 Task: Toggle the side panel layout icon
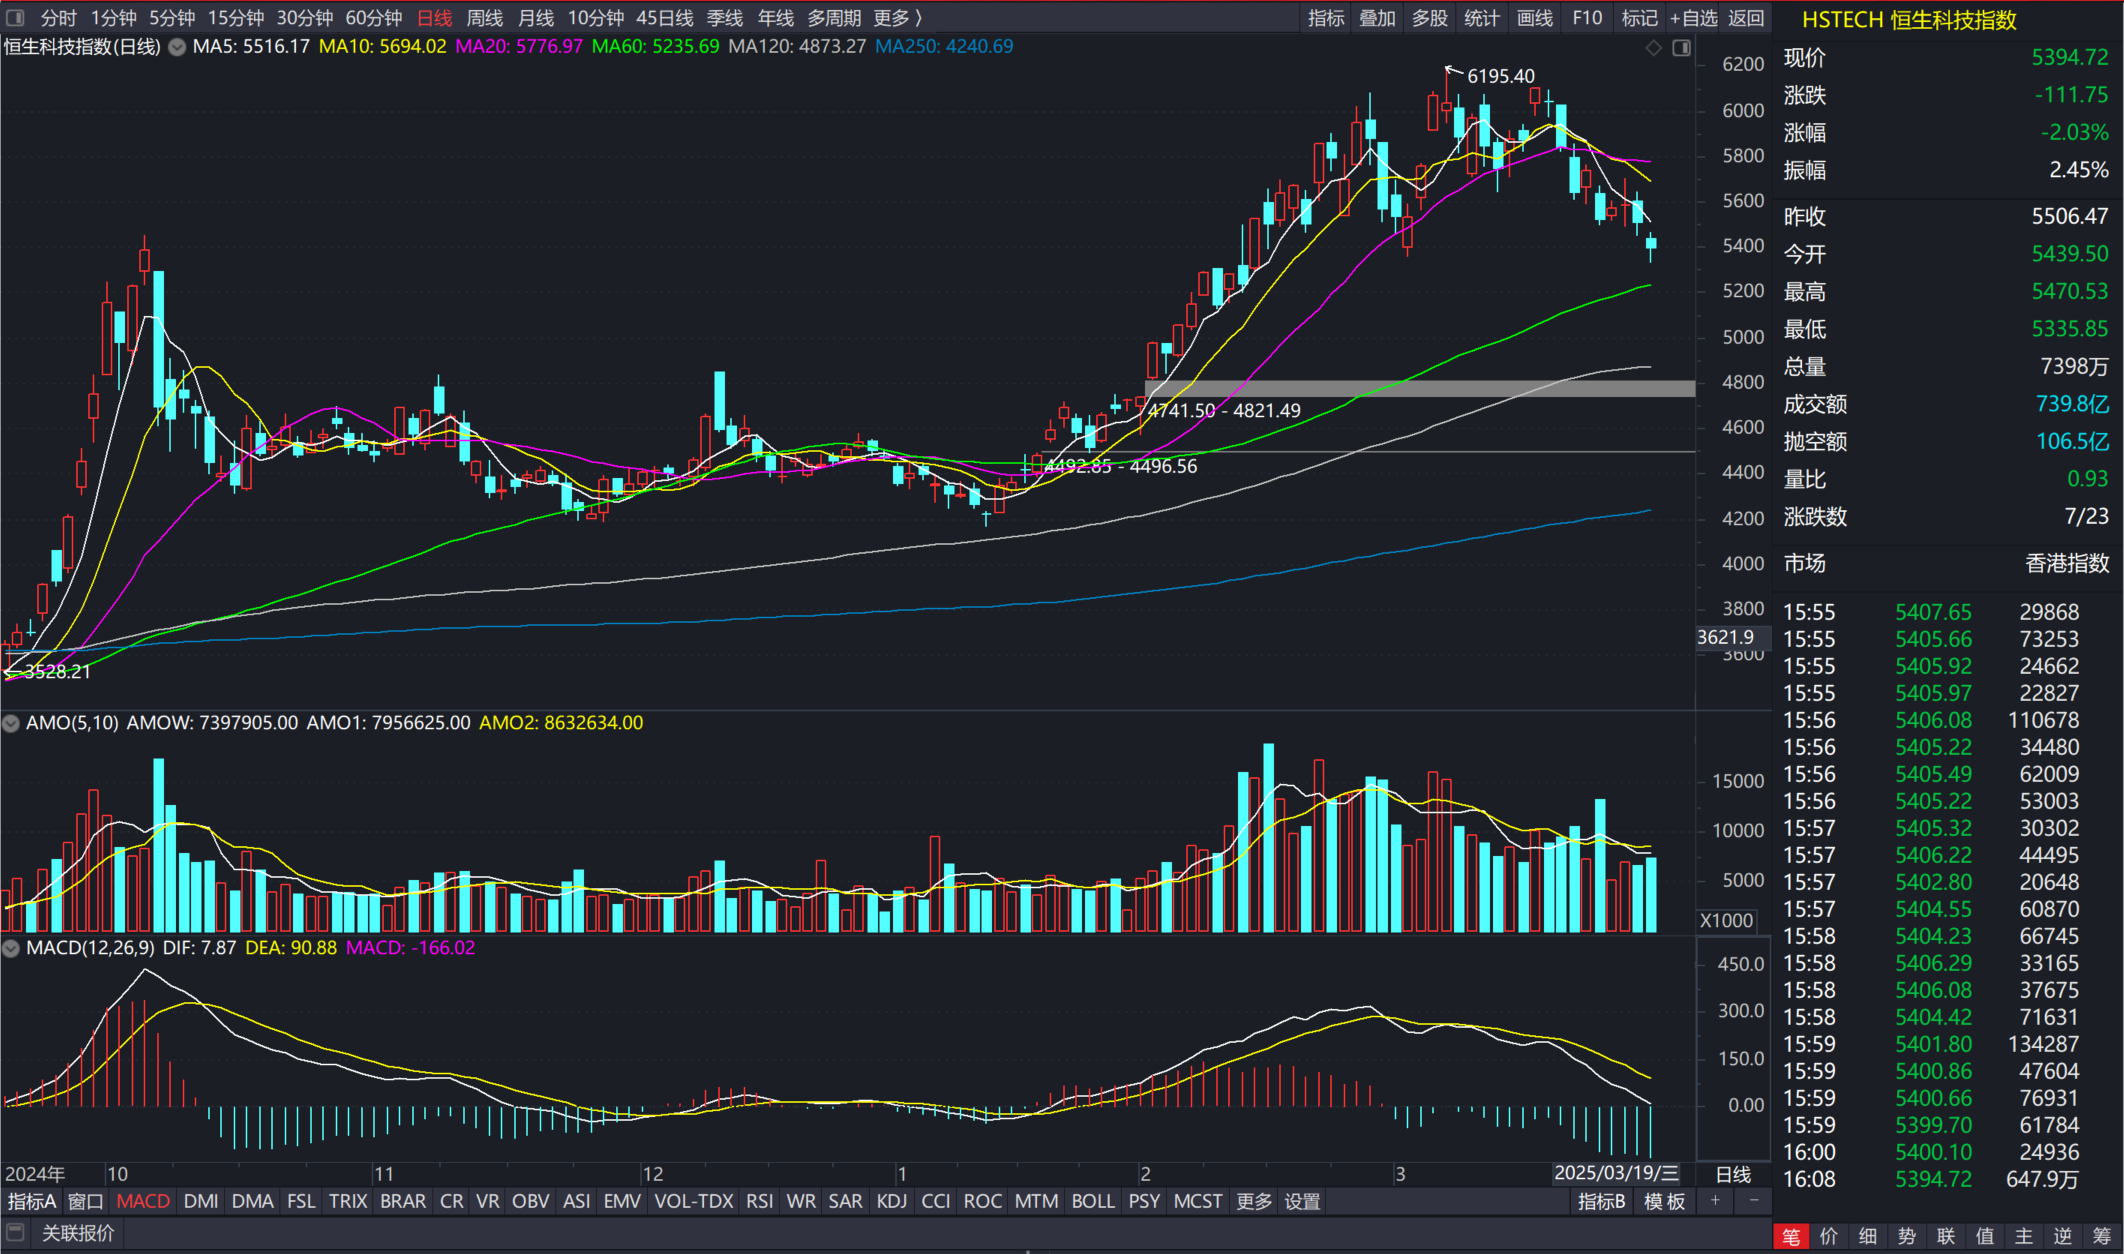click(x=1682, y=48)
